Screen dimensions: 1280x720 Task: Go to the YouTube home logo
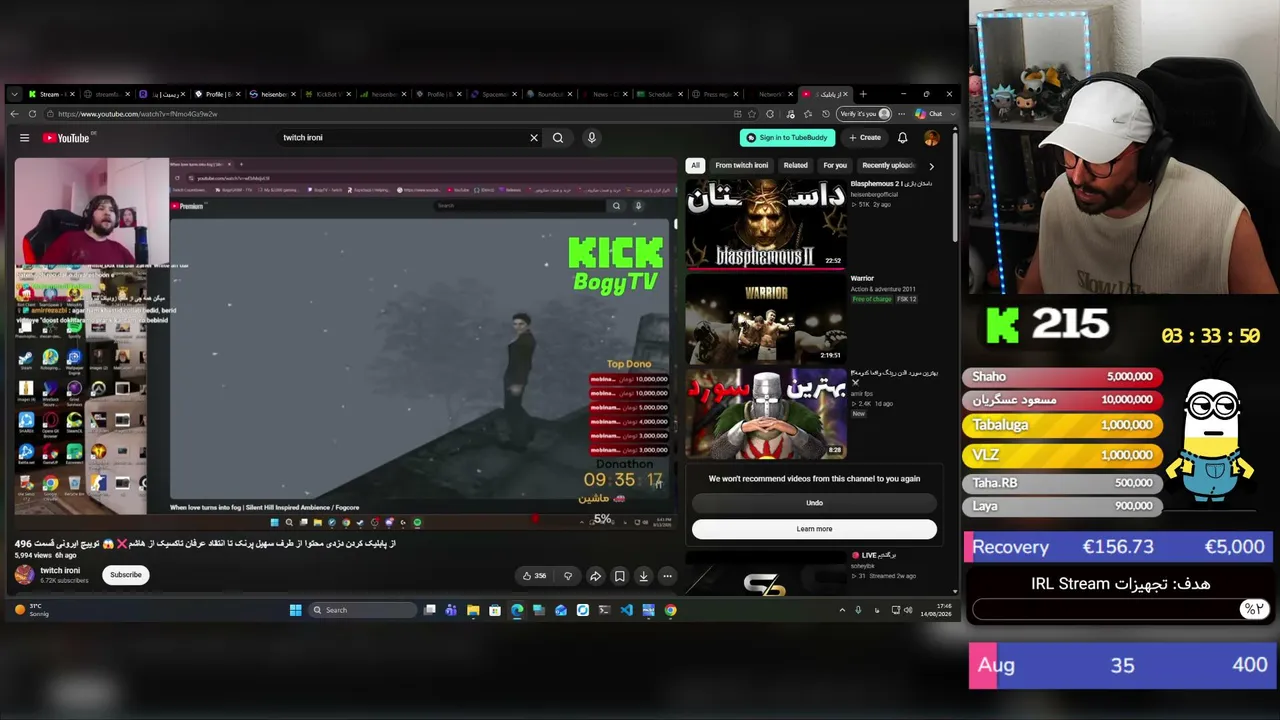66,138
